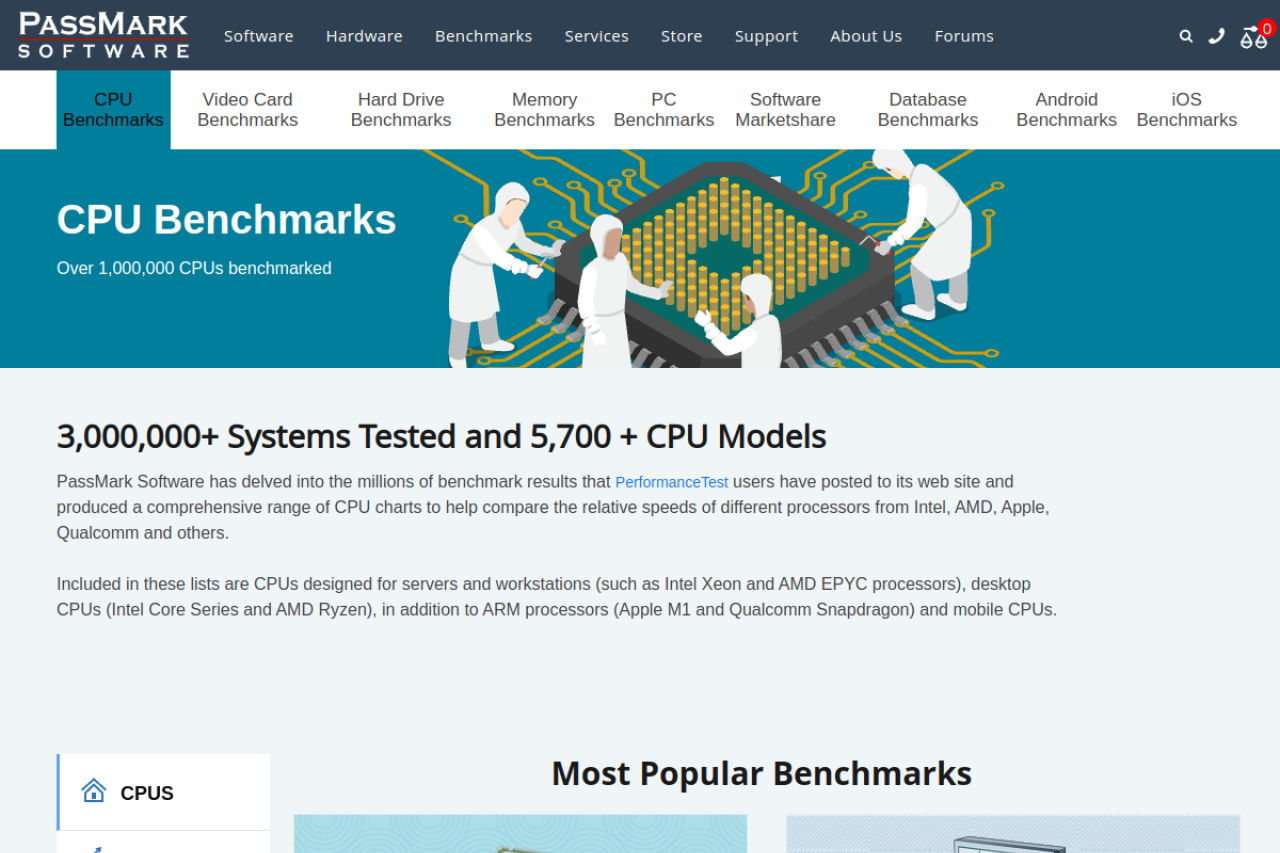Switch to Memory Benchmarks tab
Screen dimensions: 1280x853
coord(545,110)
